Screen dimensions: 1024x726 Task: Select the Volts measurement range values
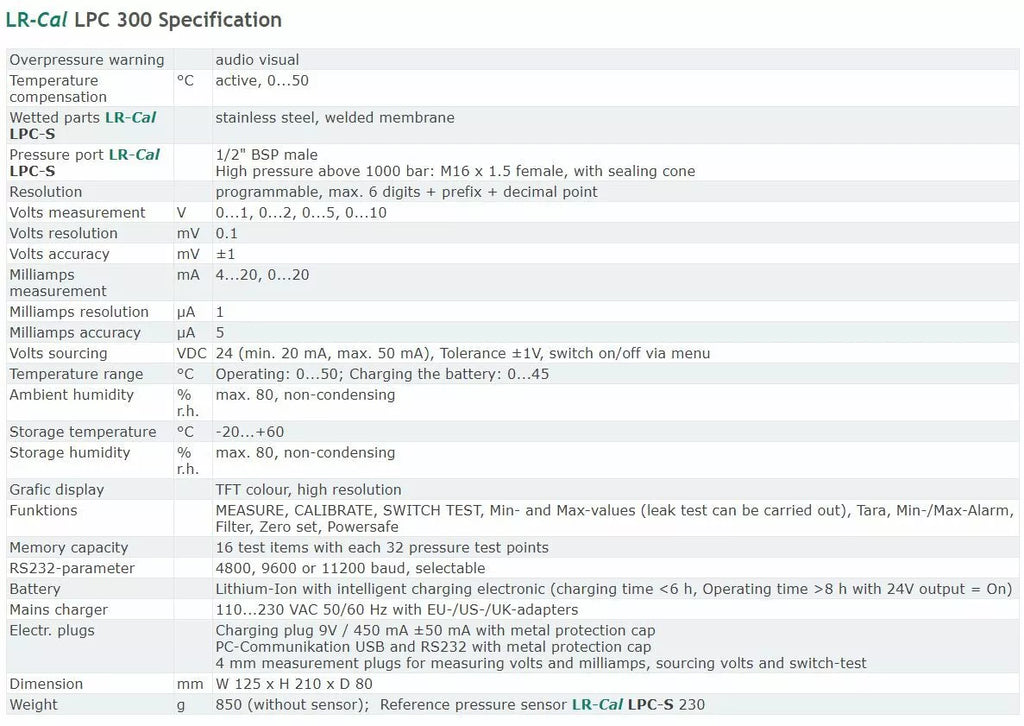click(301, 212)
